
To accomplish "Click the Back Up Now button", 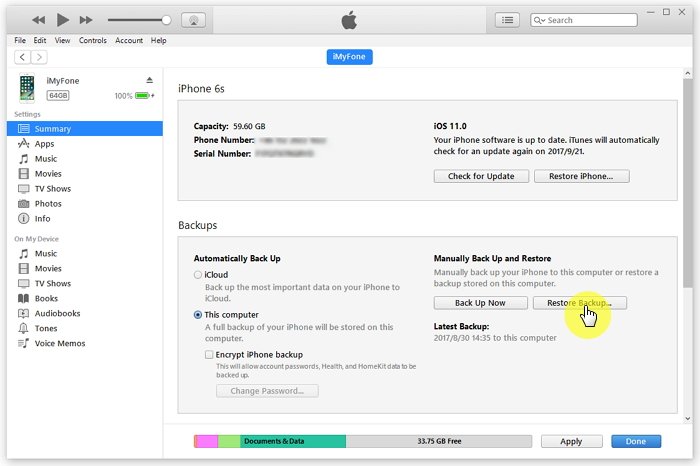I will (480, 303).
